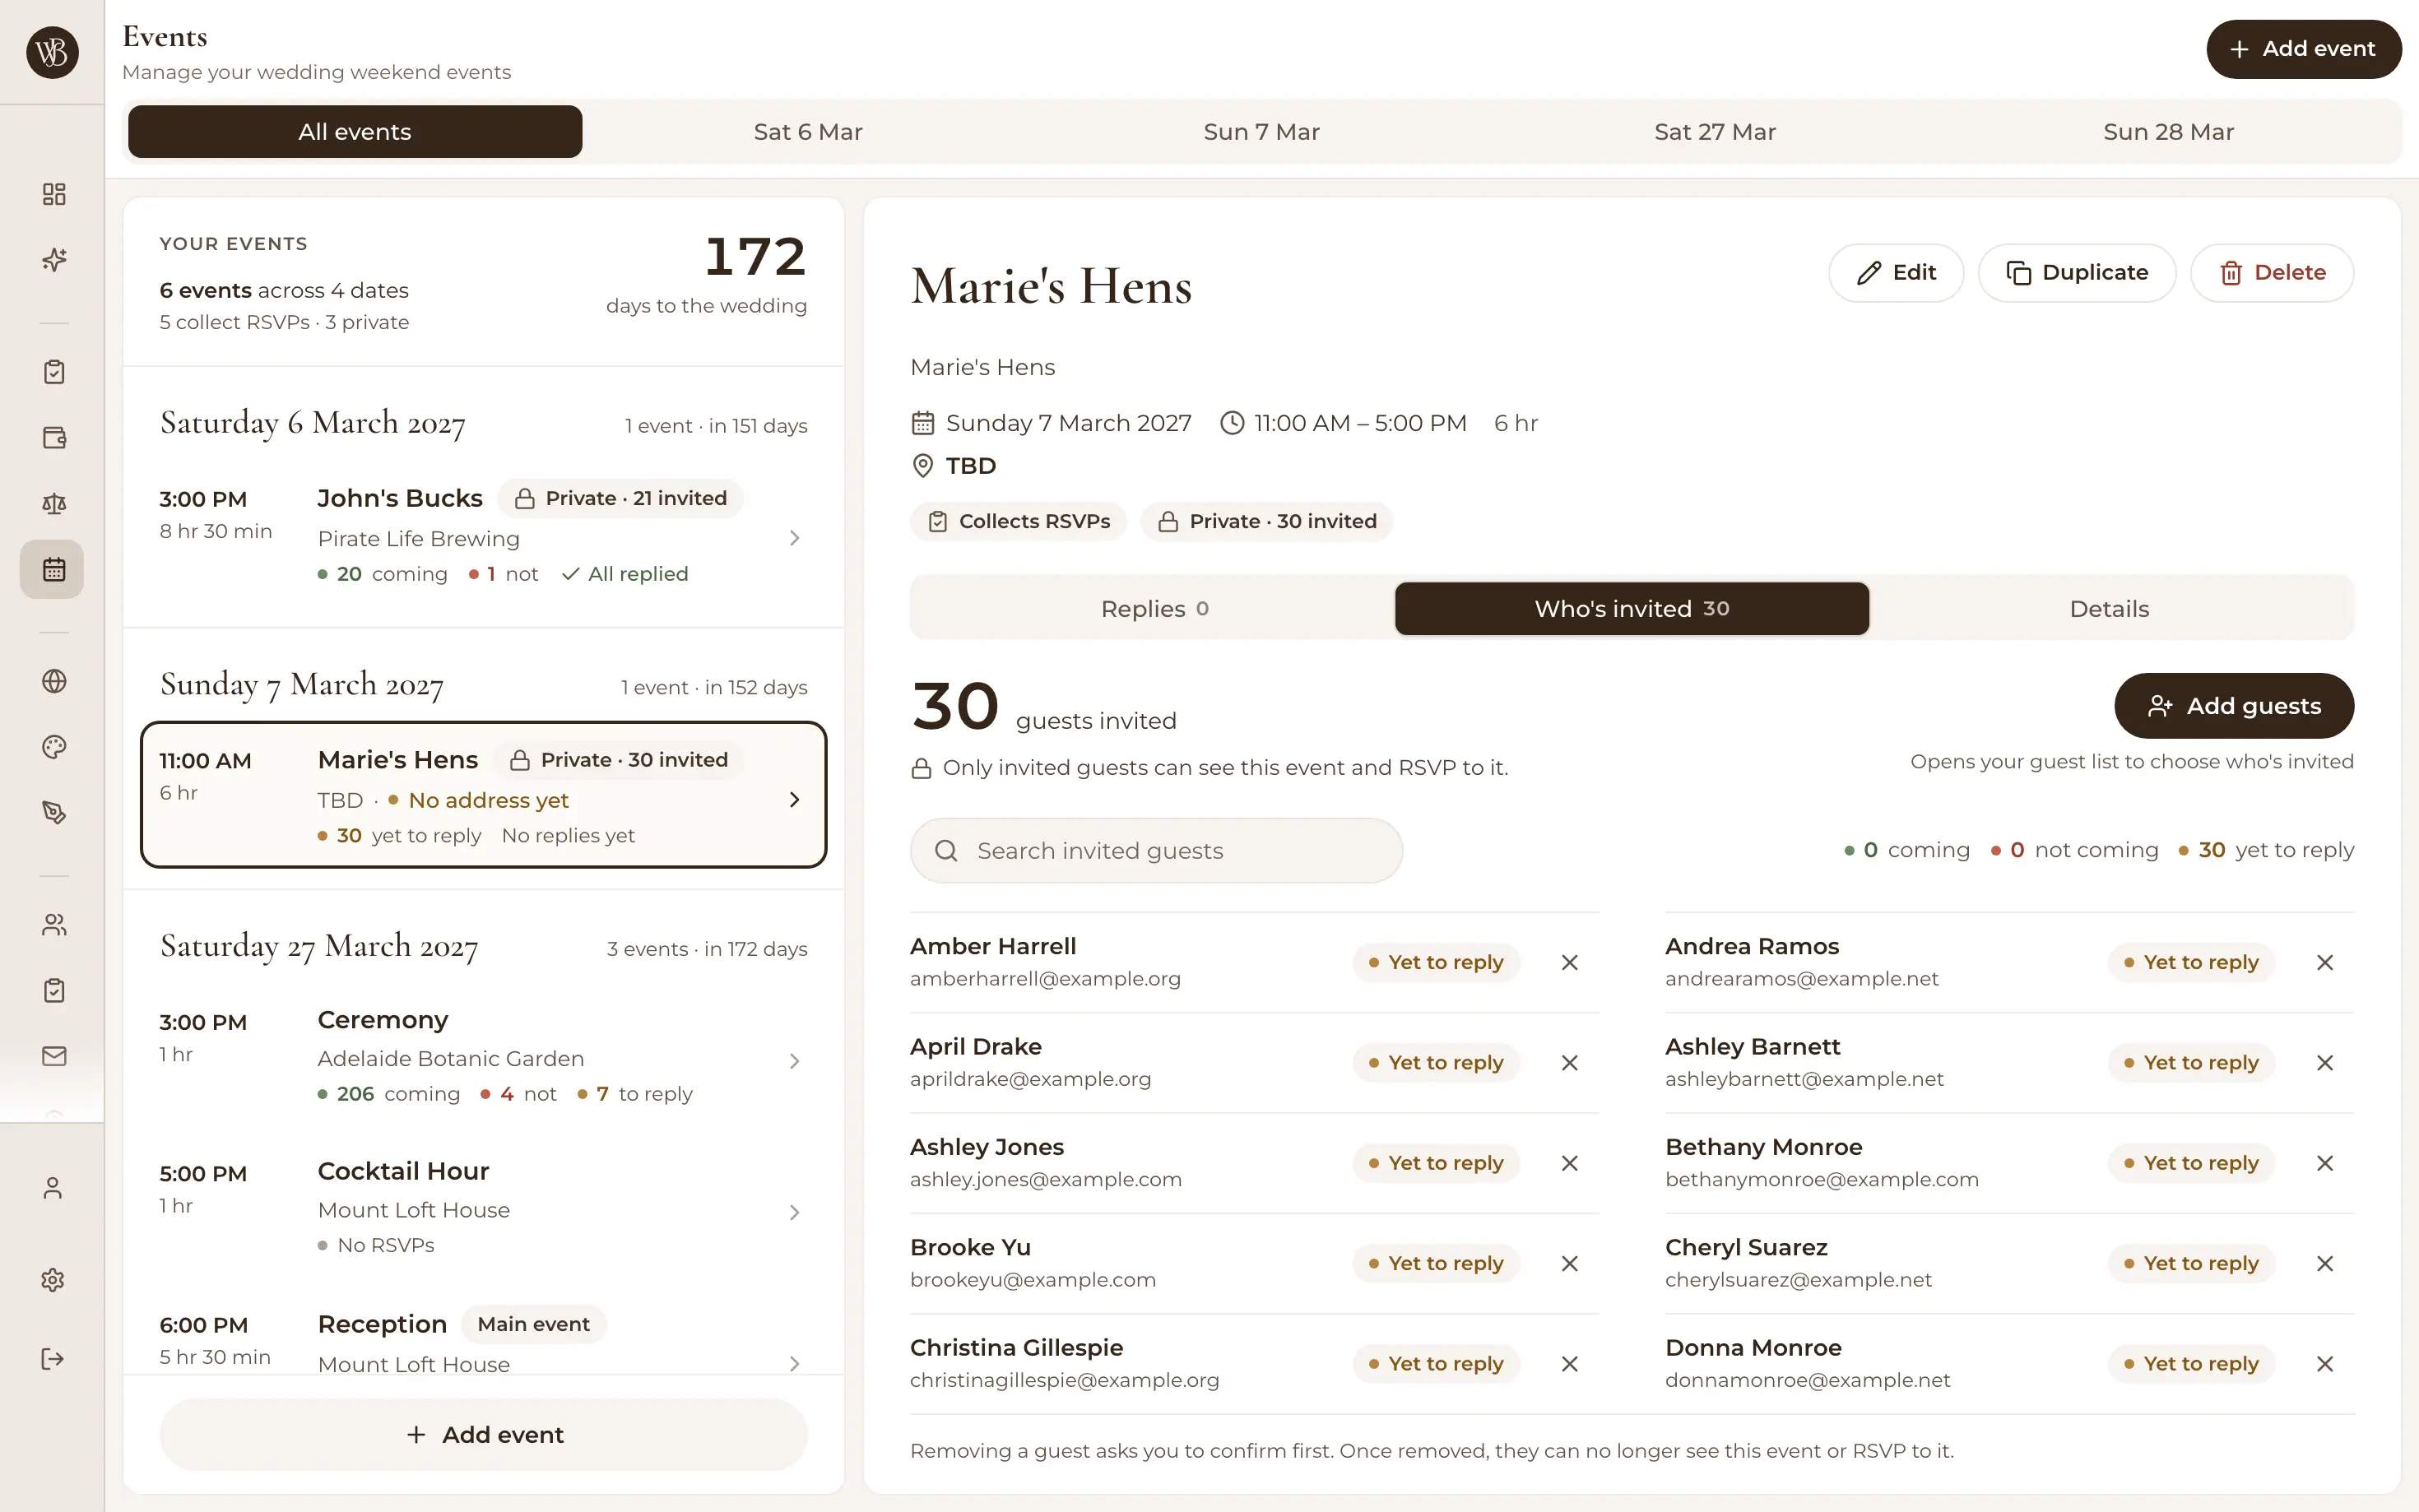Viewport: 2419px width, 1512px height.
Task: Switch to All events tab
Action: point(355,132)
